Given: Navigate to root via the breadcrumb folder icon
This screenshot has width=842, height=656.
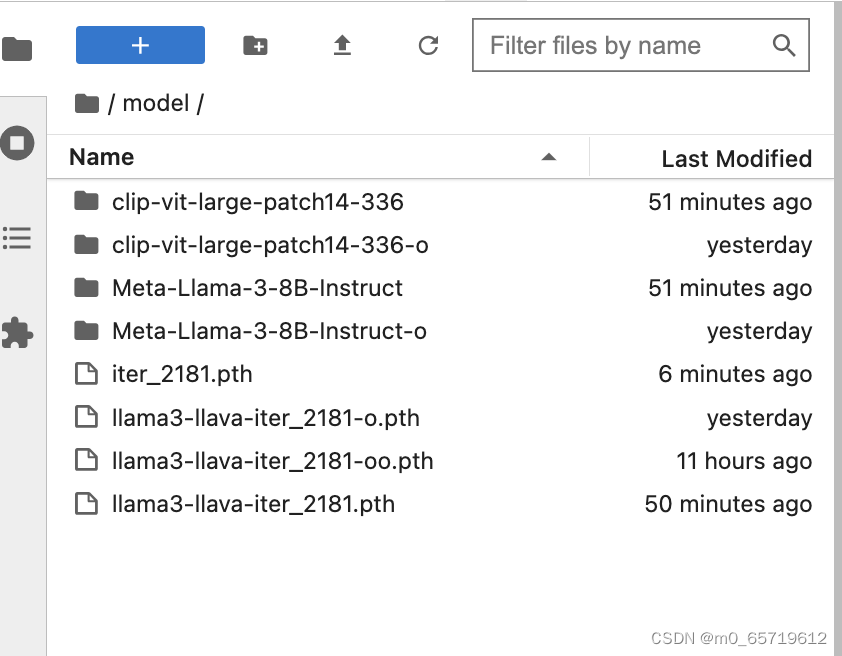Looking at the screenshot, I should pos(85,102).
